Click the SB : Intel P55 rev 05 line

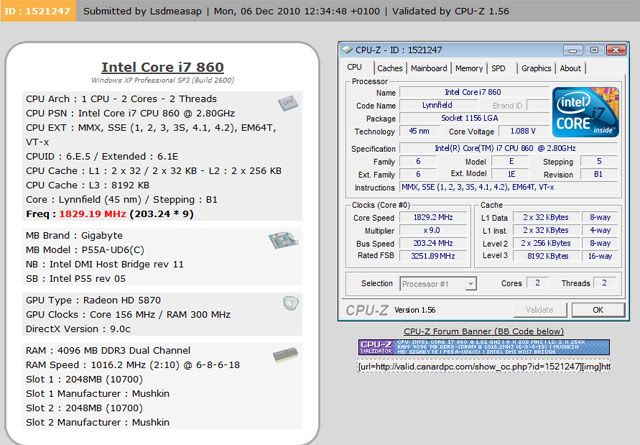coord(76,279)
